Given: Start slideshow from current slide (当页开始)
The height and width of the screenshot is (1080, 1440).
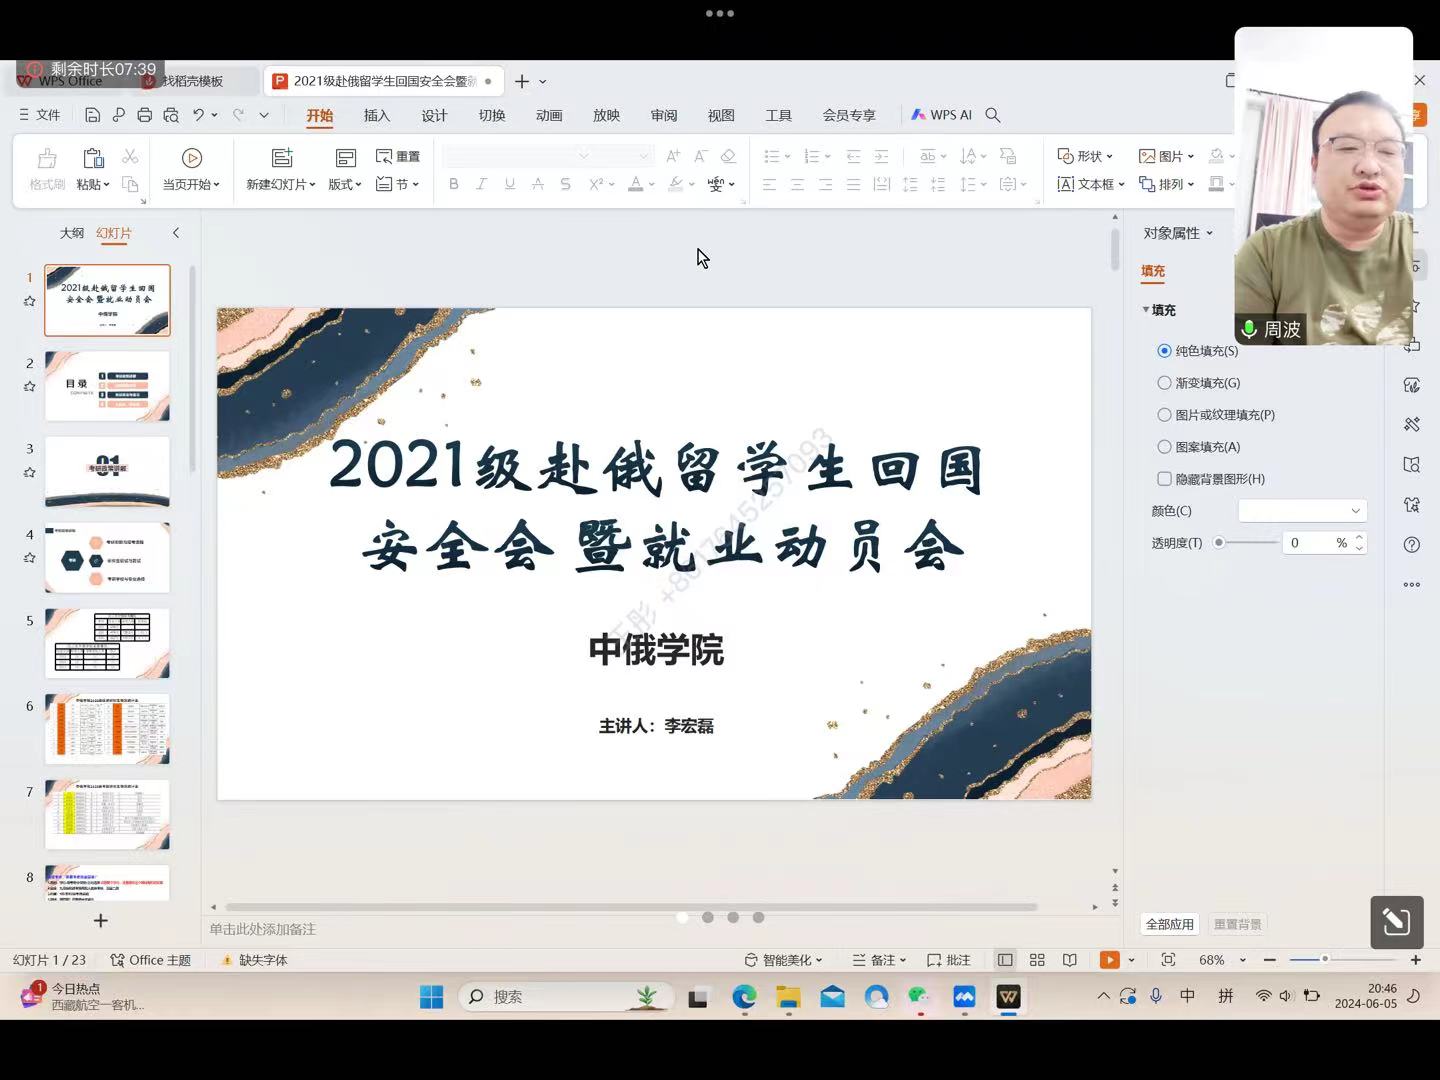Looking at the screenshot, I should pyautogui.click(x=191, y=168).
